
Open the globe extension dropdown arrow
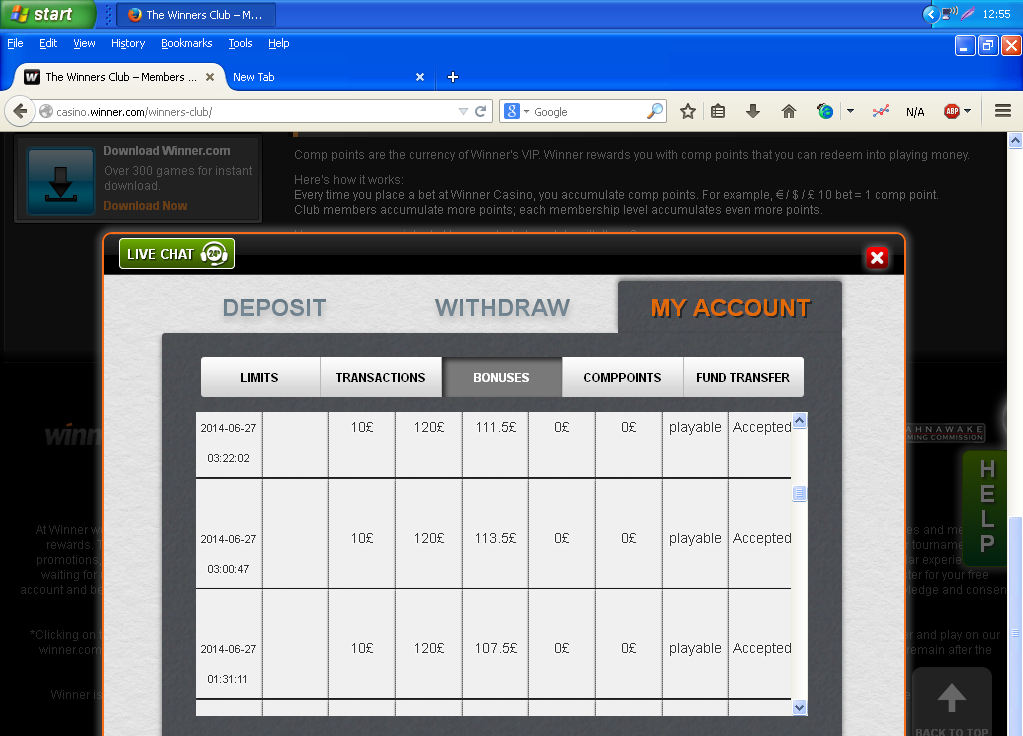pyautogui.click(x=850, y=112)
